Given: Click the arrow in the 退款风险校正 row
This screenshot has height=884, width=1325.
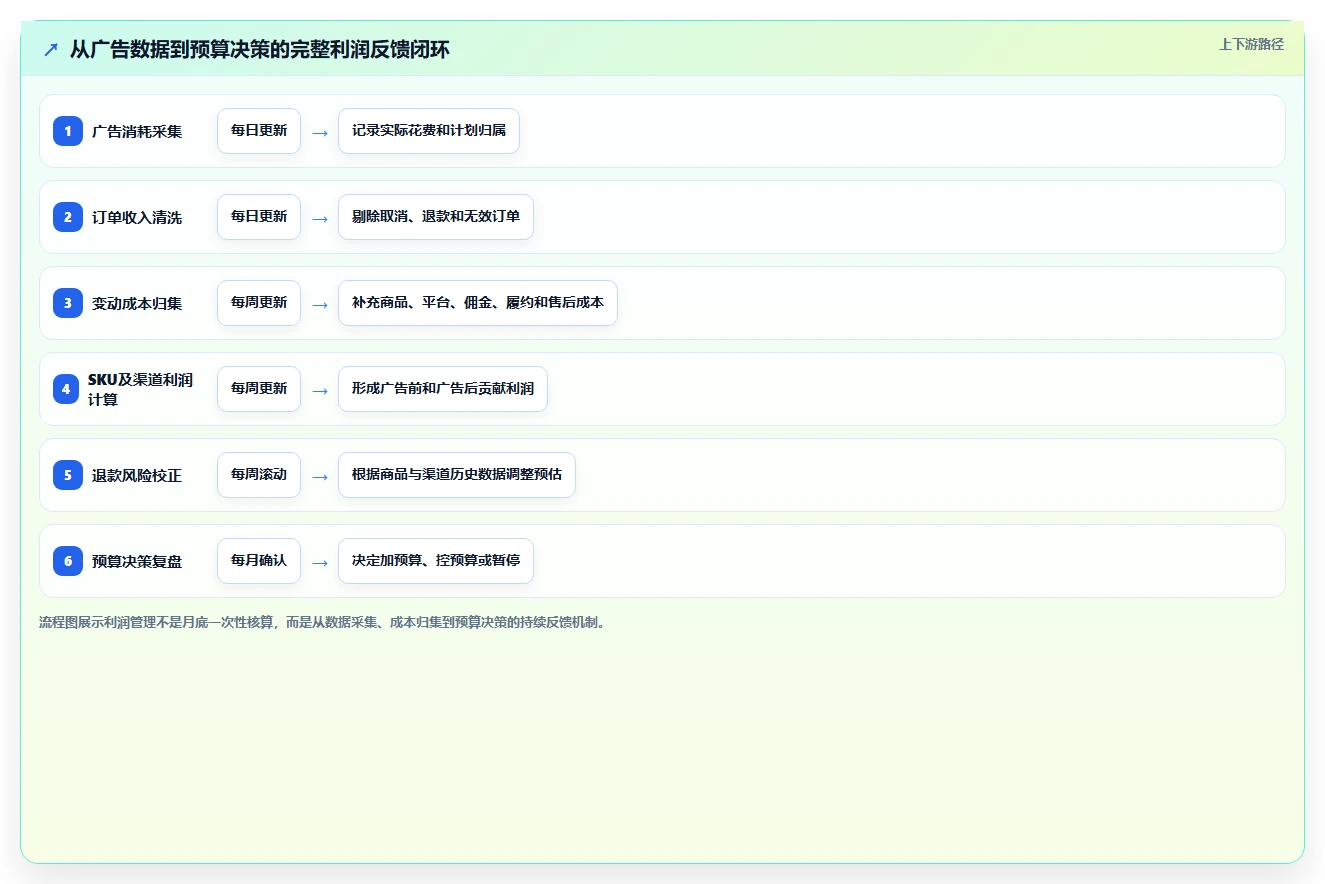Looking at the screenshot, I should pyautogui.click(x=320, y=476).
